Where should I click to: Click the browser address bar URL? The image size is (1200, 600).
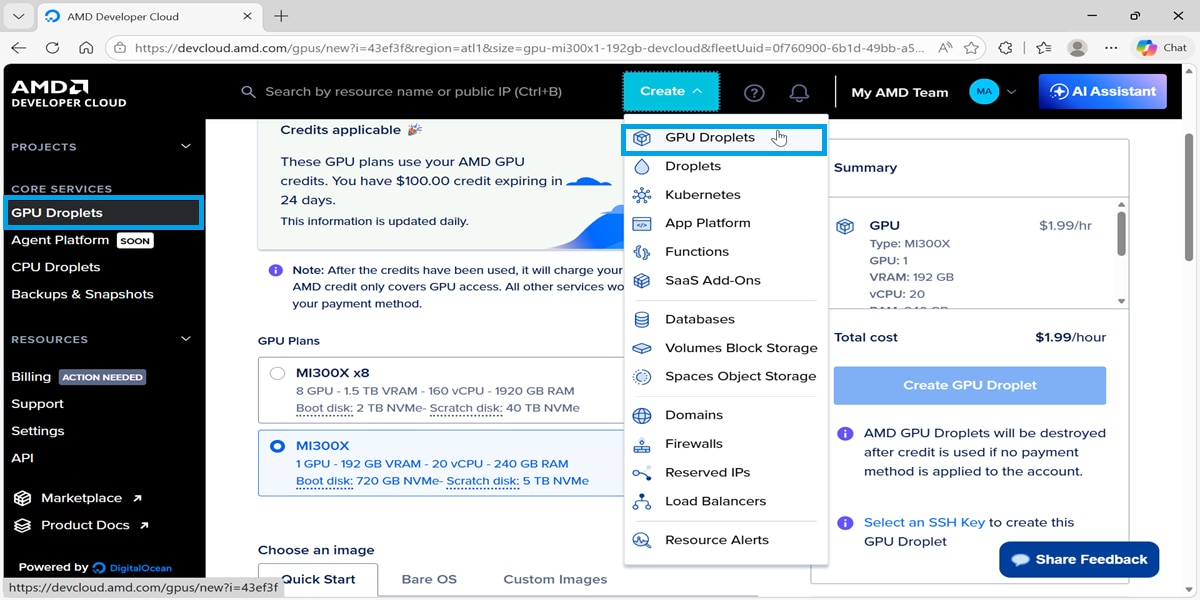tap(530, 47)
